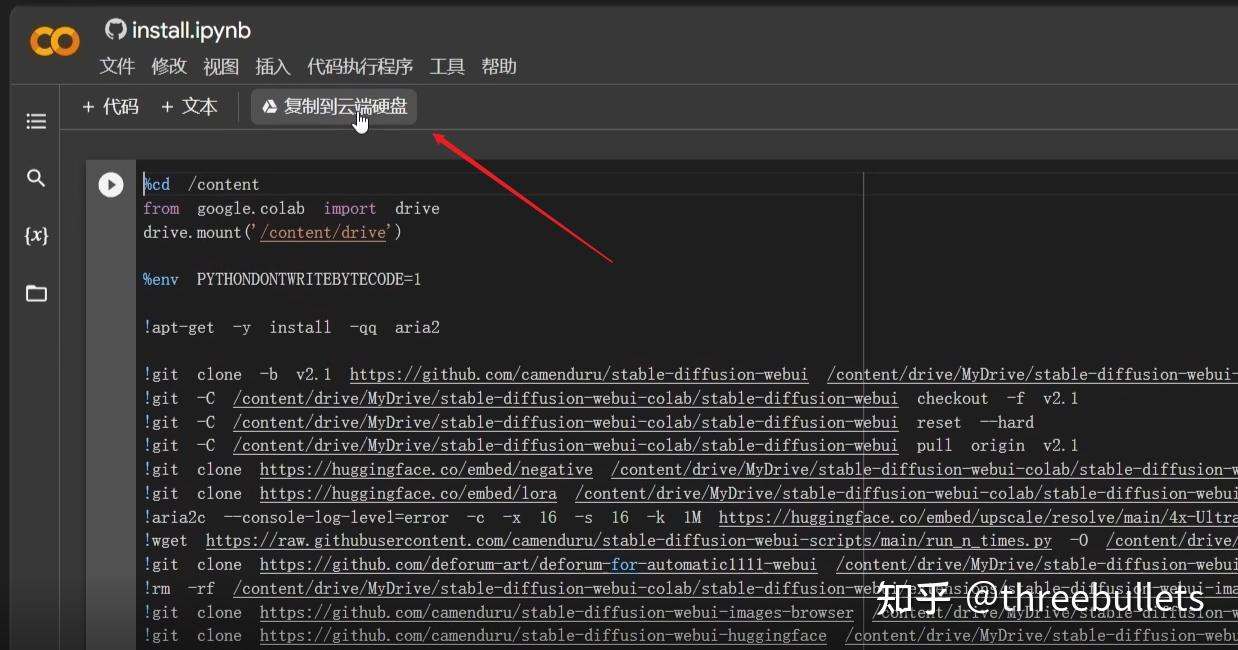Open Colab home via the CO logo

54,41
